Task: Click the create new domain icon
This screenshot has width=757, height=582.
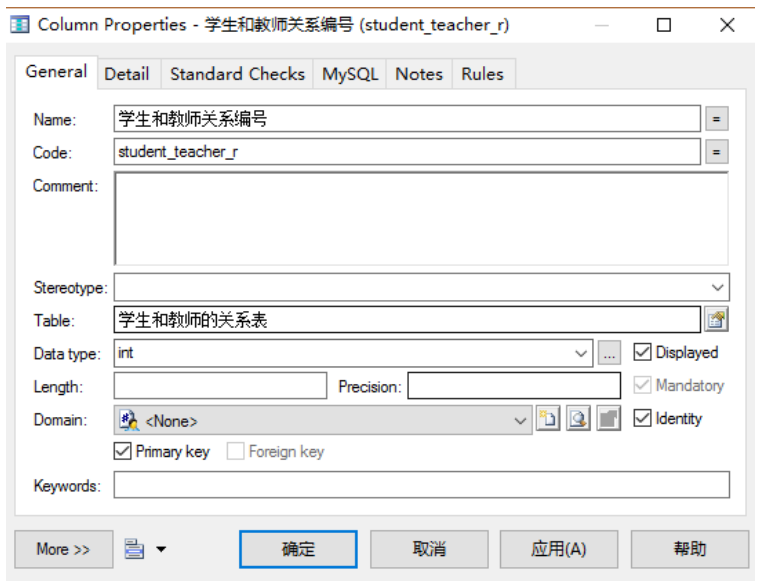Action: click(548, 420)
